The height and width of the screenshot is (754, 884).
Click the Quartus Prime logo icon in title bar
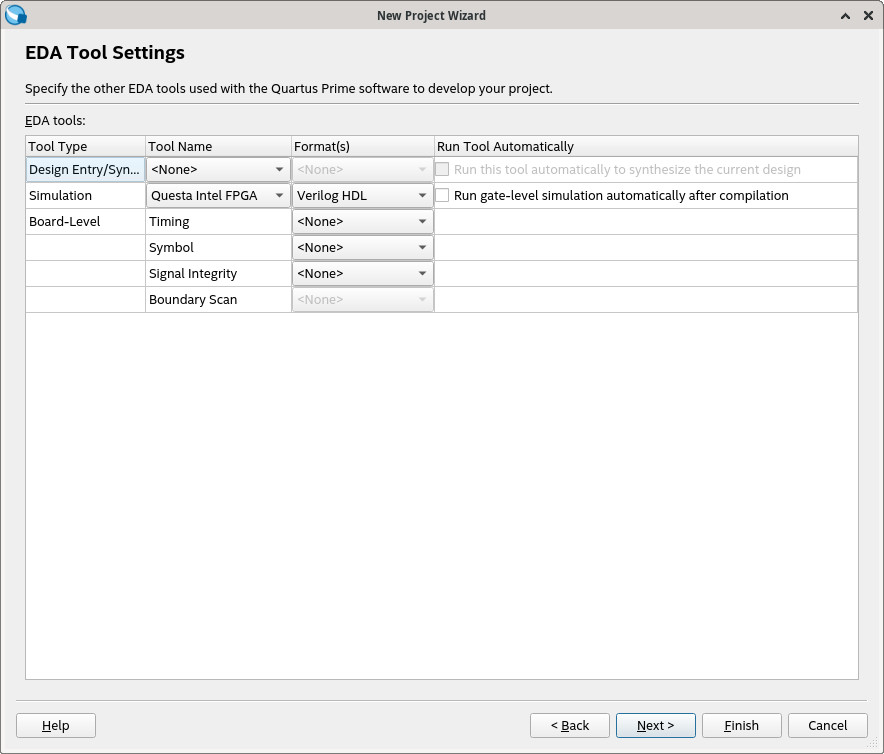15,15
